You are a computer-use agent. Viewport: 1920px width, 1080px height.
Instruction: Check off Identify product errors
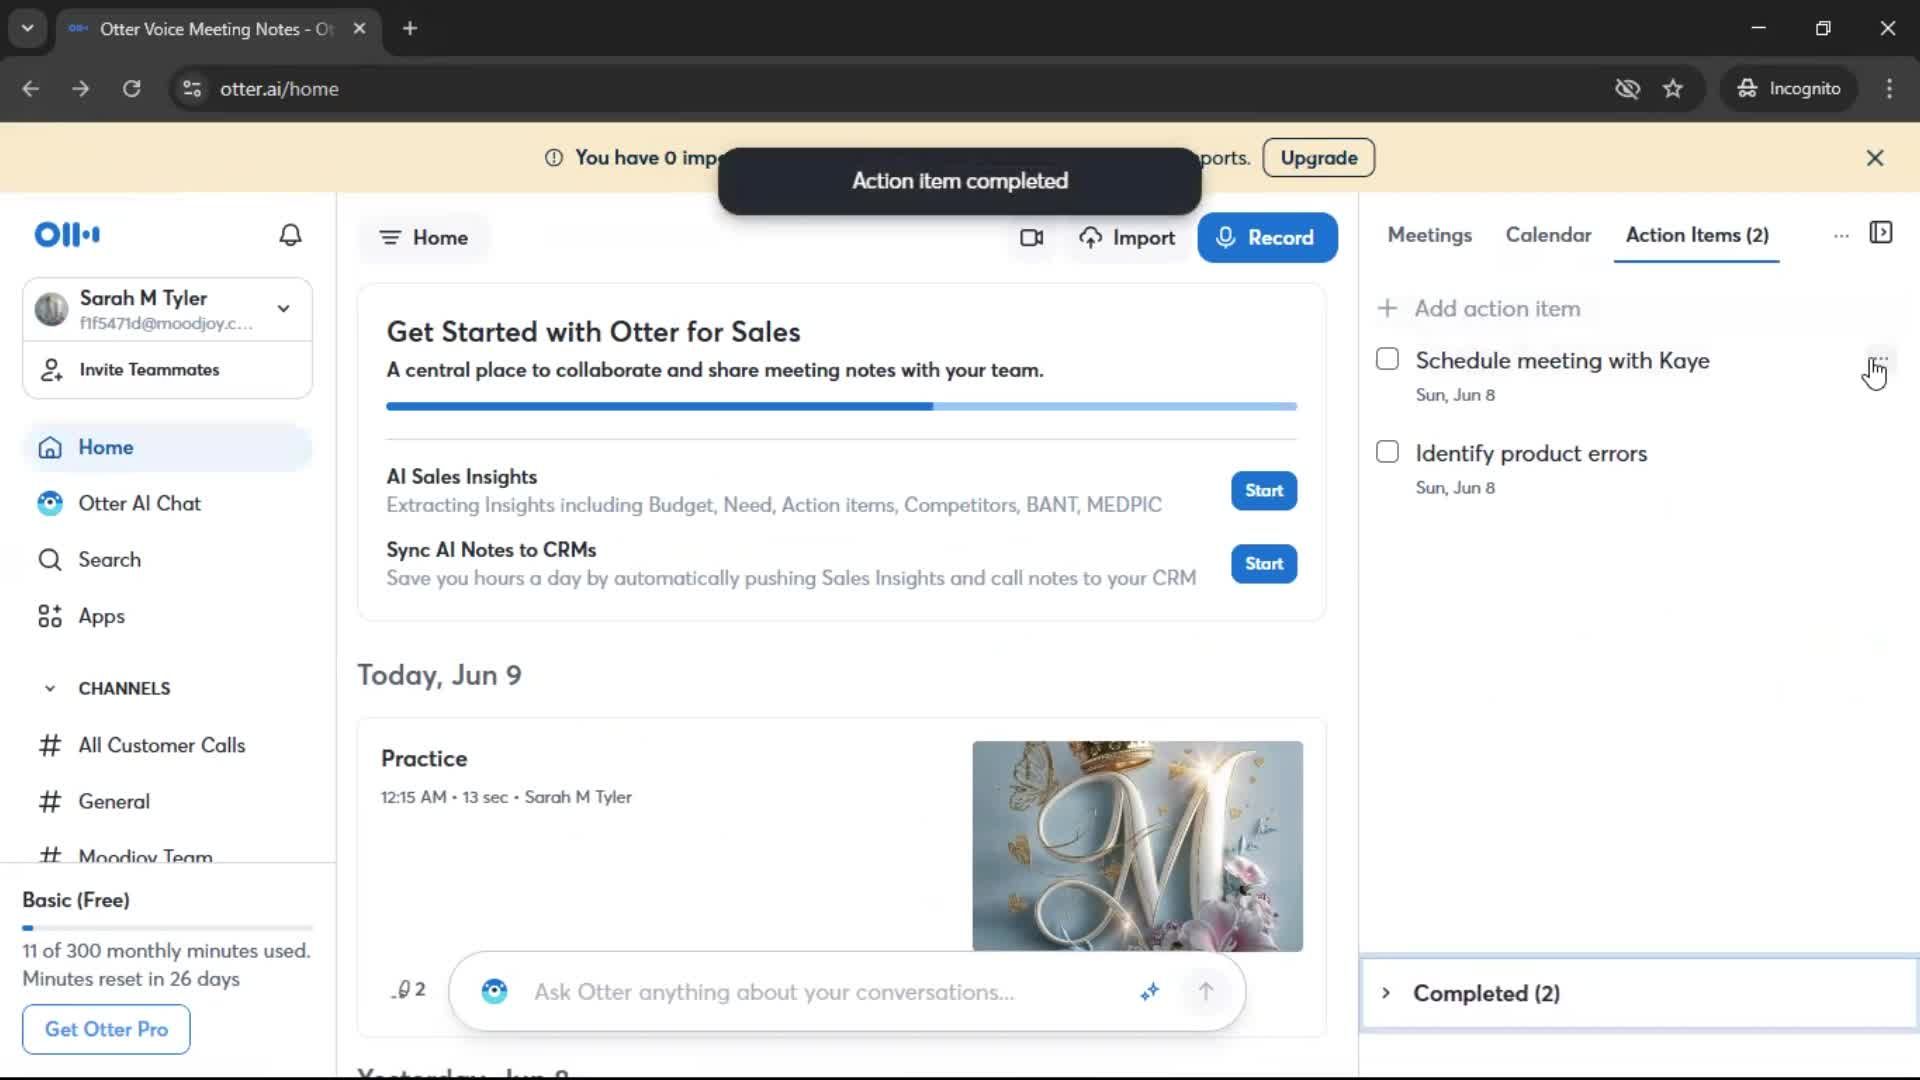coord(1387,452)
